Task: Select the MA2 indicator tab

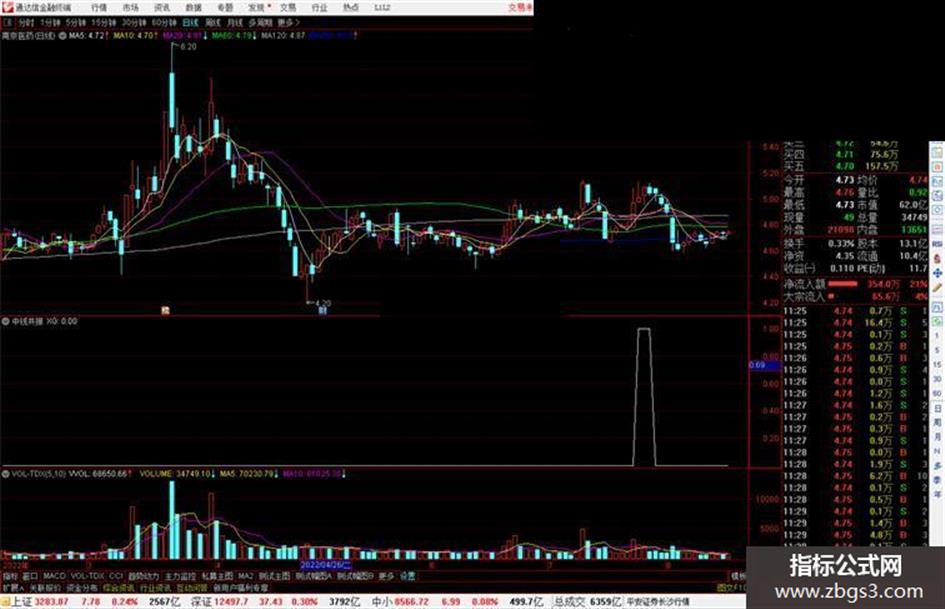Action: (245, 576)
